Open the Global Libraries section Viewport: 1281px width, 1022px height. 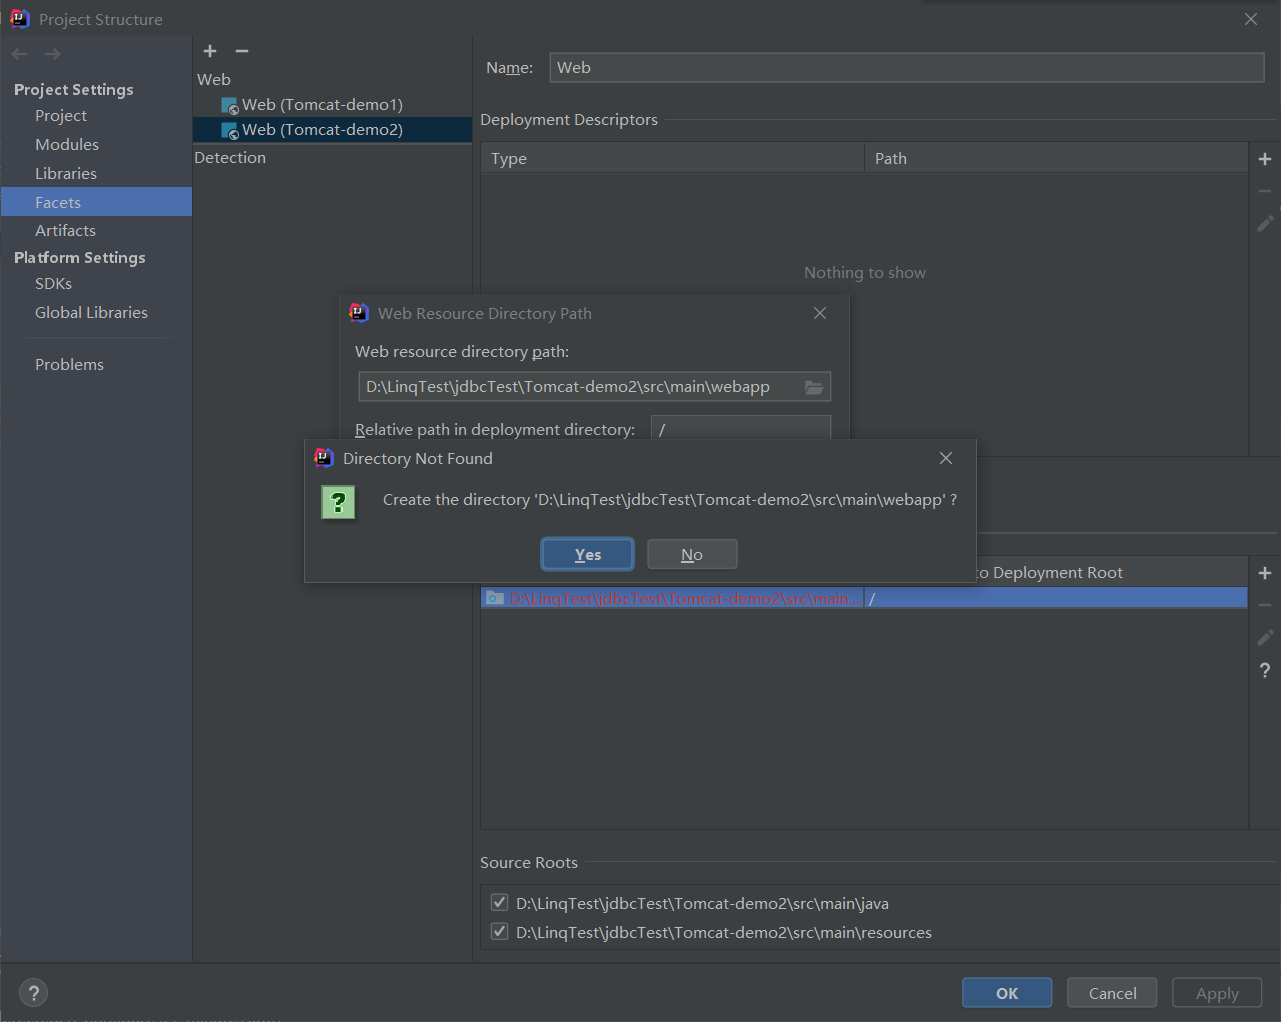coord(91,313)
